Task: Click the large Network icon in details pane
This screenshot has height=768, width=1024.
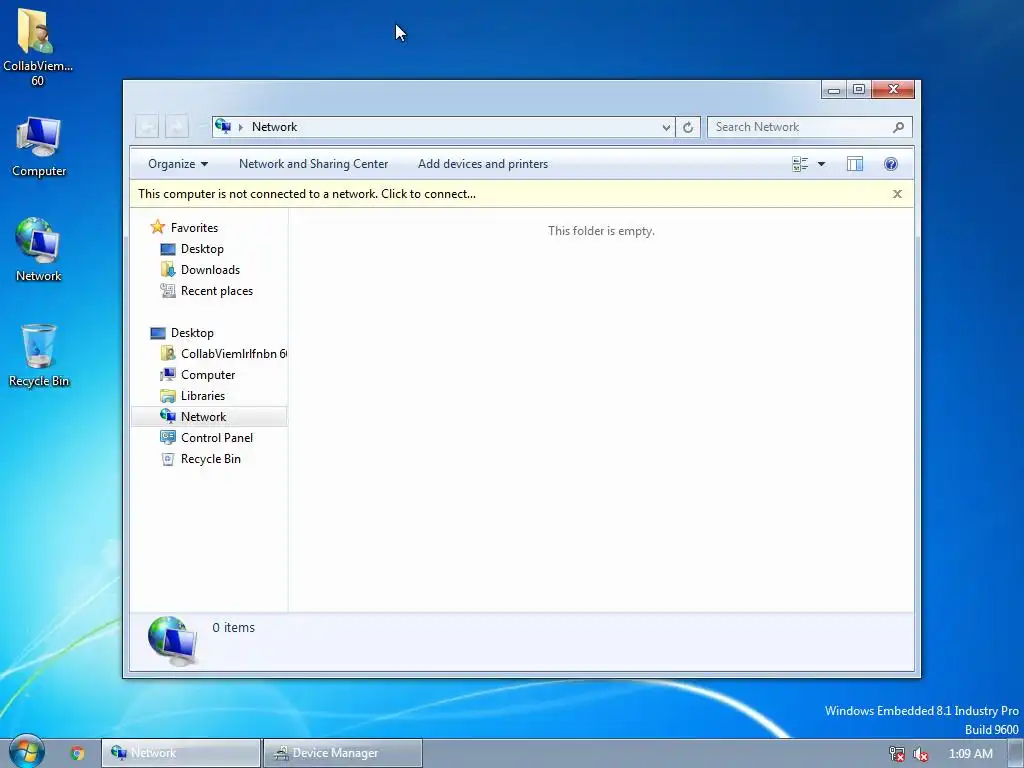Action: [172, 641]
